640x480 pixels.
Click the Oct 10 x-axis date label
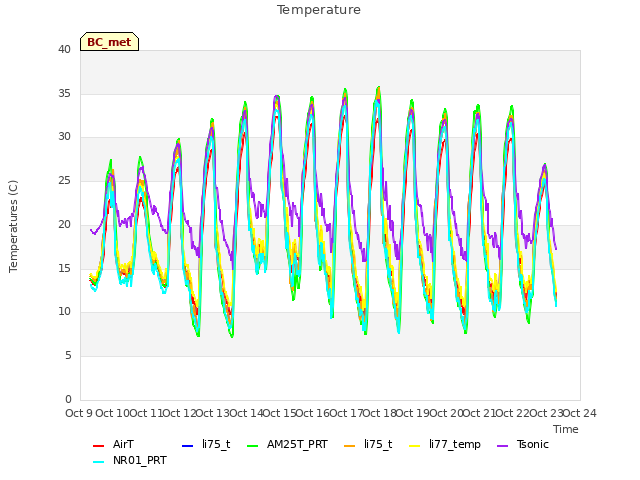112,413
